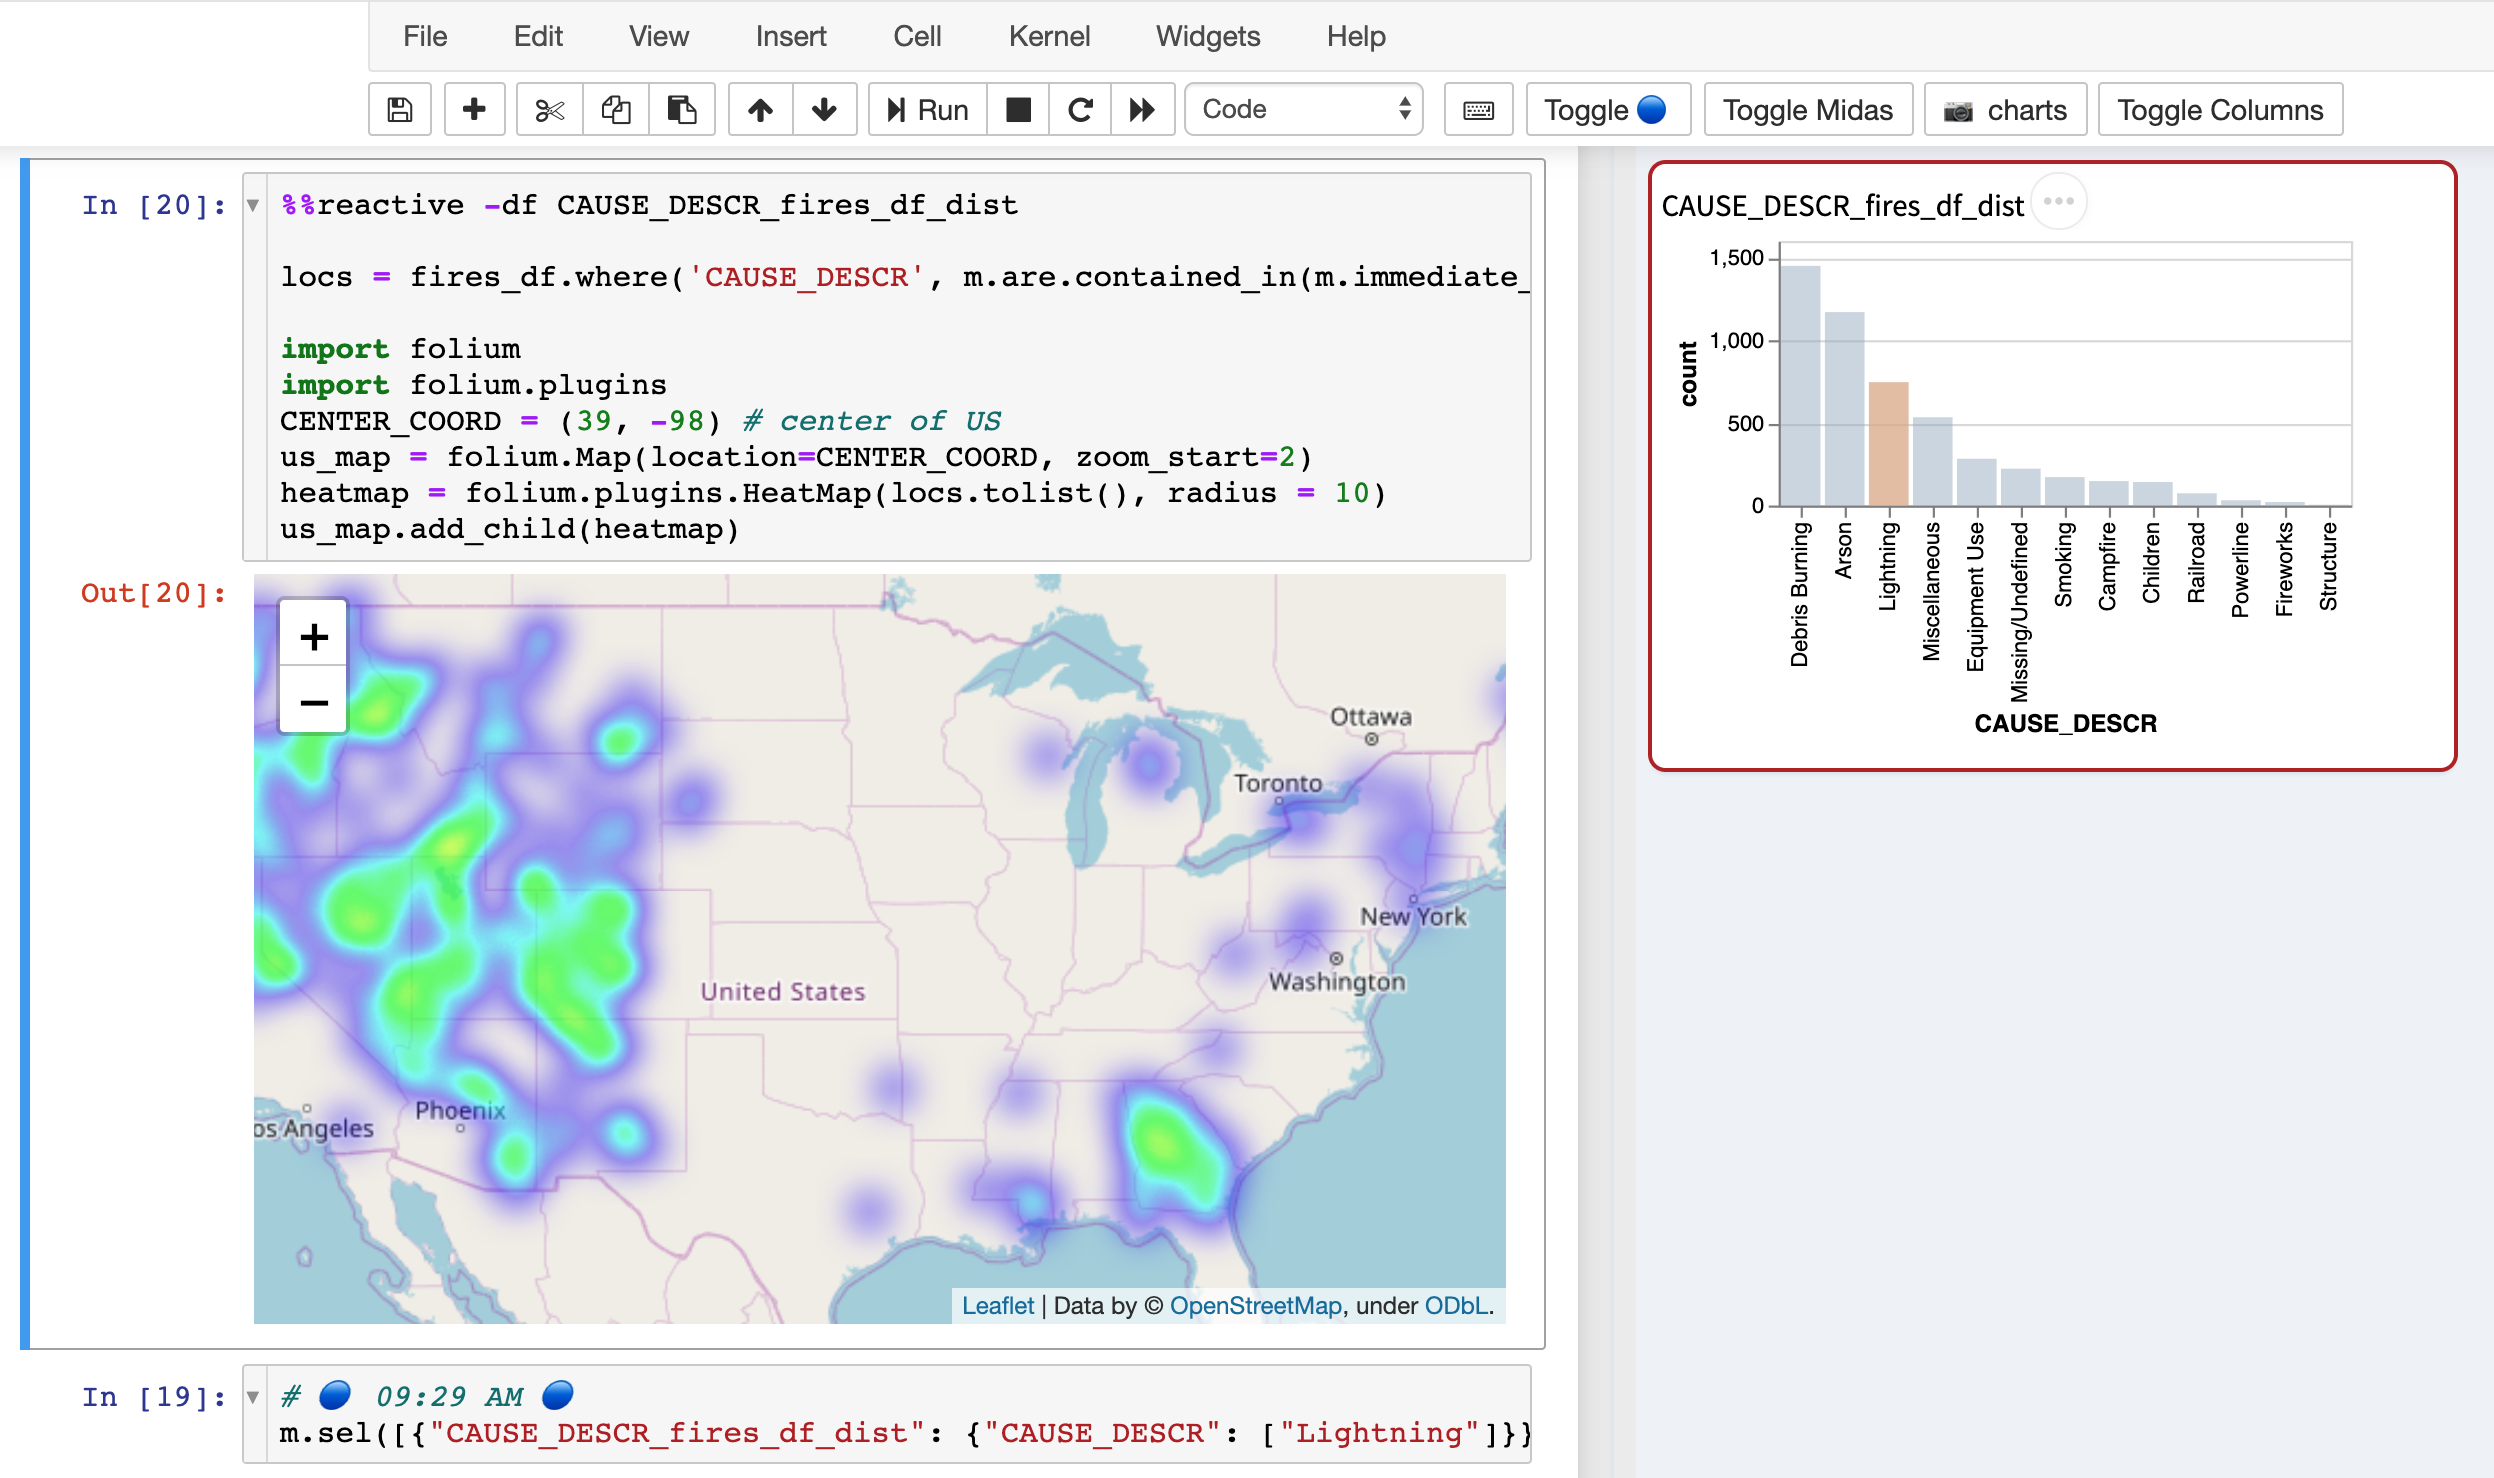Click the copy cell icon
Viewport: 2494px width, 1478px height.
click(x=617, y=107)
